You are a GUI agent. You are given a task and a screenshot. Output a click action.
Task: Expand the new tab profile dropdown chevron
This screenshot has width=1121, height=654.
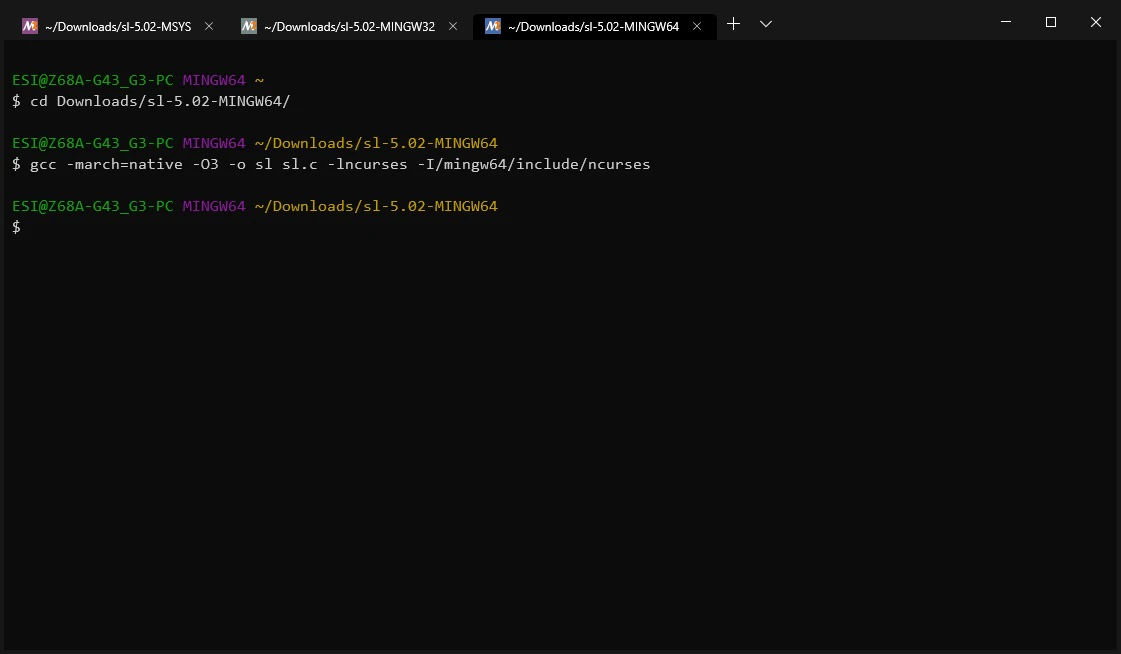(x=766, y=24)
